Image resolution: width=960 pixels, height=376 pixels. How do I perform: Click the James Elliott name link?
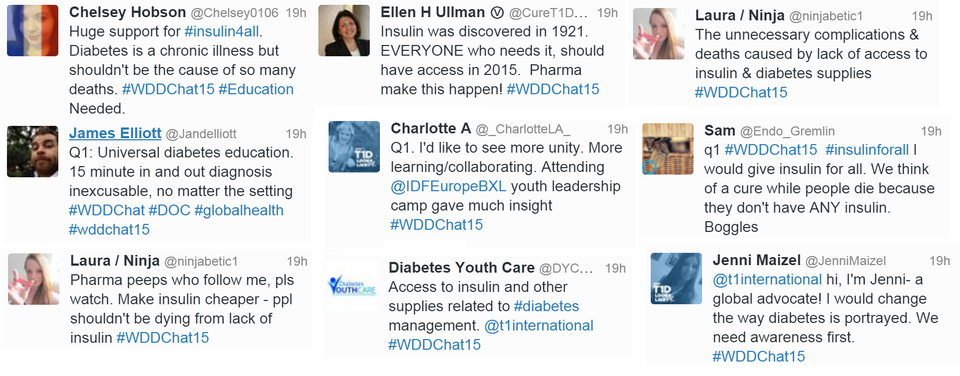click(x=115, y=133)
